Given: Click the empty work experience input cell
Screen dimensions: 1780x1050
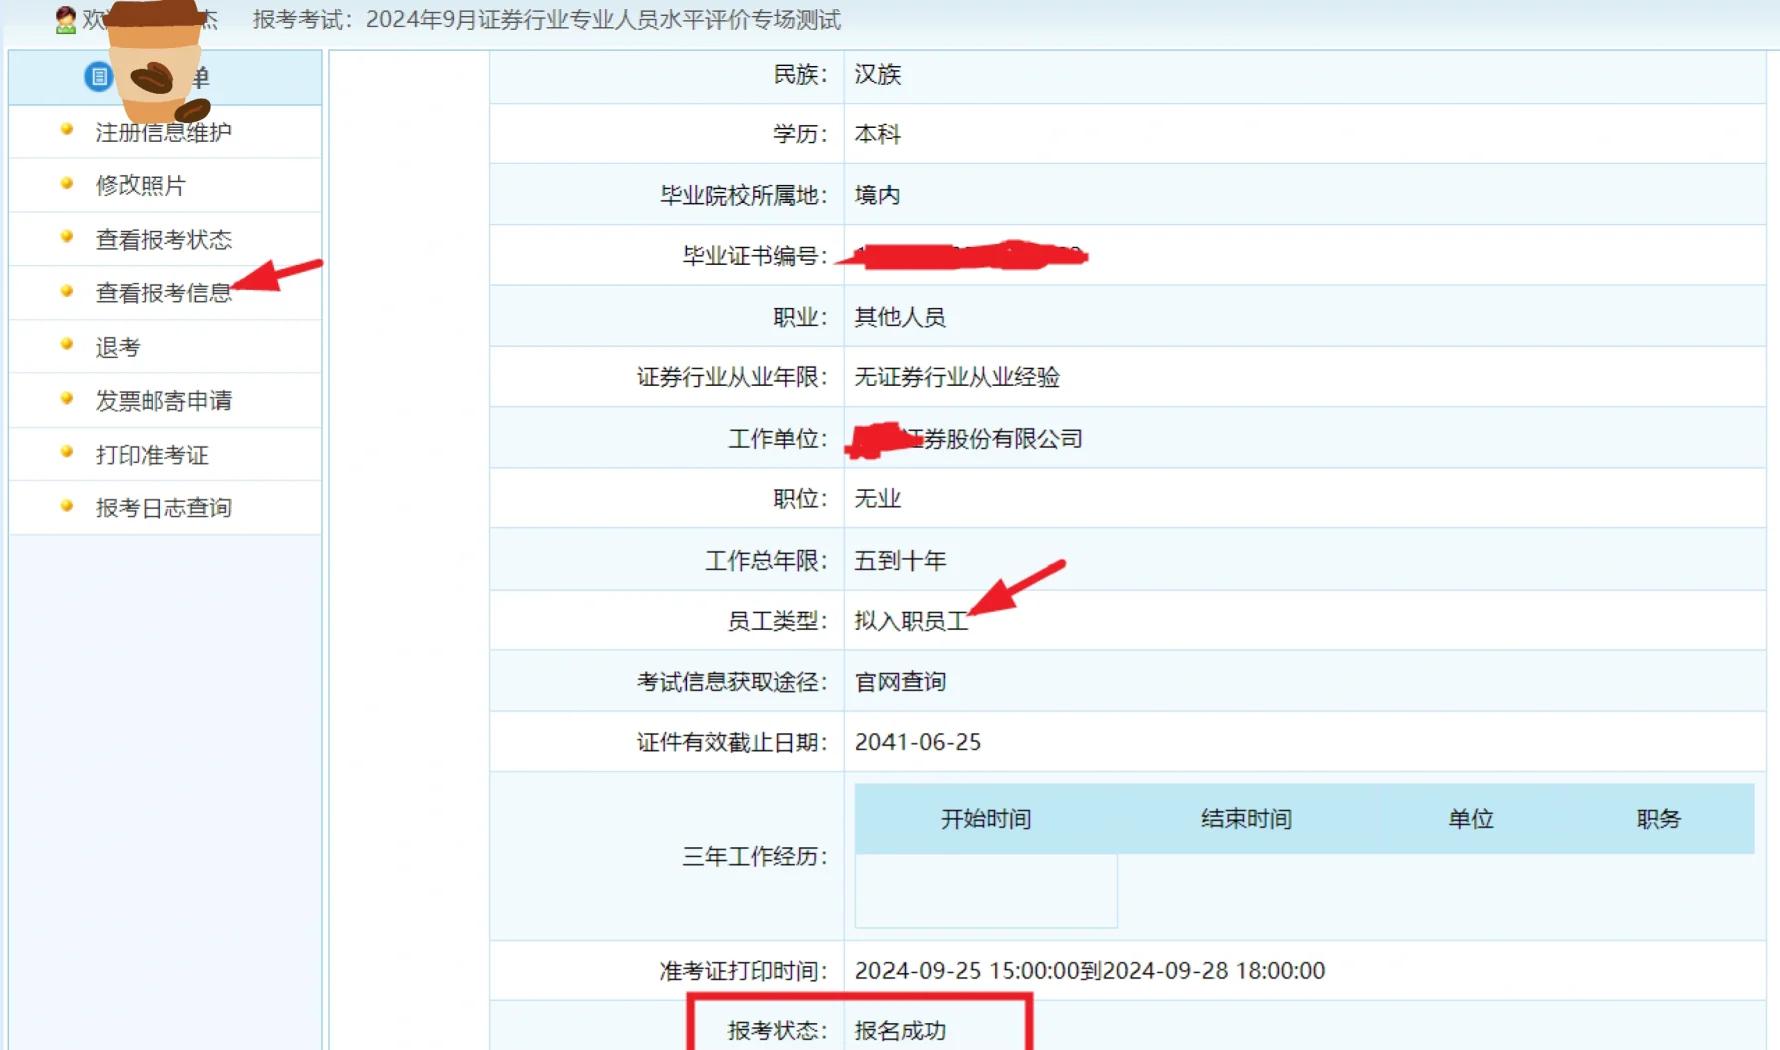Looking at the screenshot, I should pyautogui.click(x=985, y=890).
